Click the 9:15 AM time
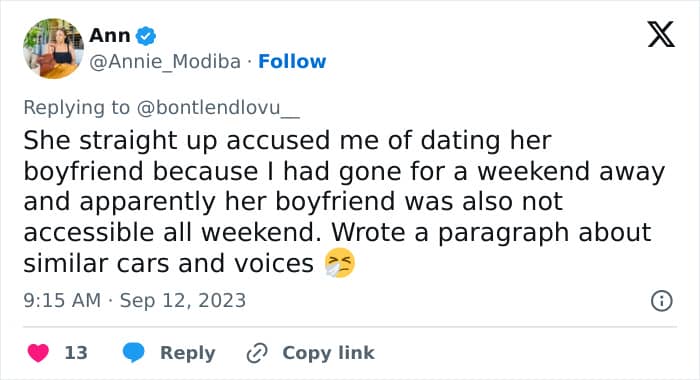The image size is (700, 380). point(62,300)
